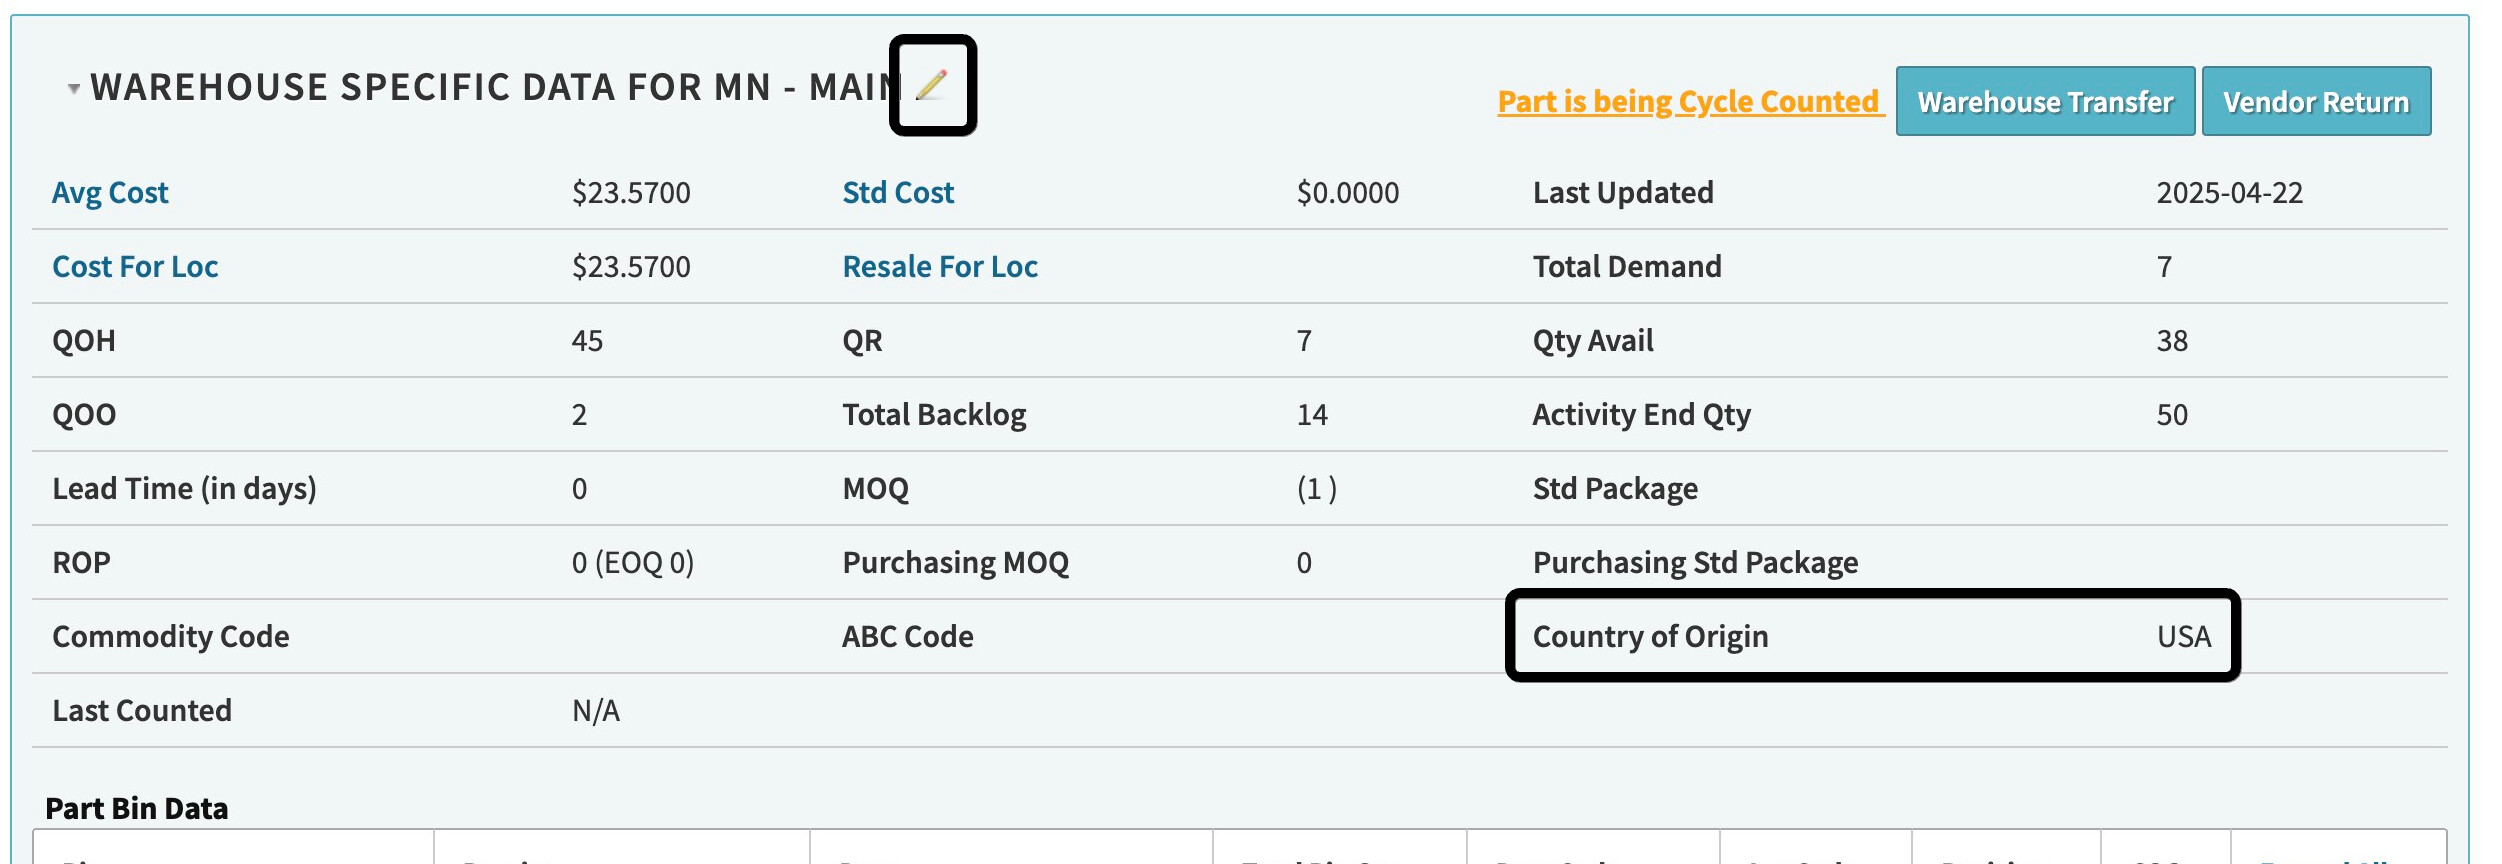The height and width of the screenshot is (864, 2502).
Task: Click the pencil edit icon beside MN - MAIN
Action: 932,86
